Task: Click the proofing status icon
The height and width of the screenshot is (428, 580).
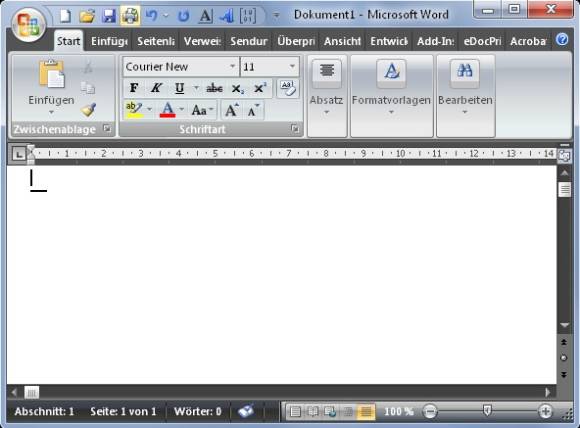Action: click(x=246, y=411)
